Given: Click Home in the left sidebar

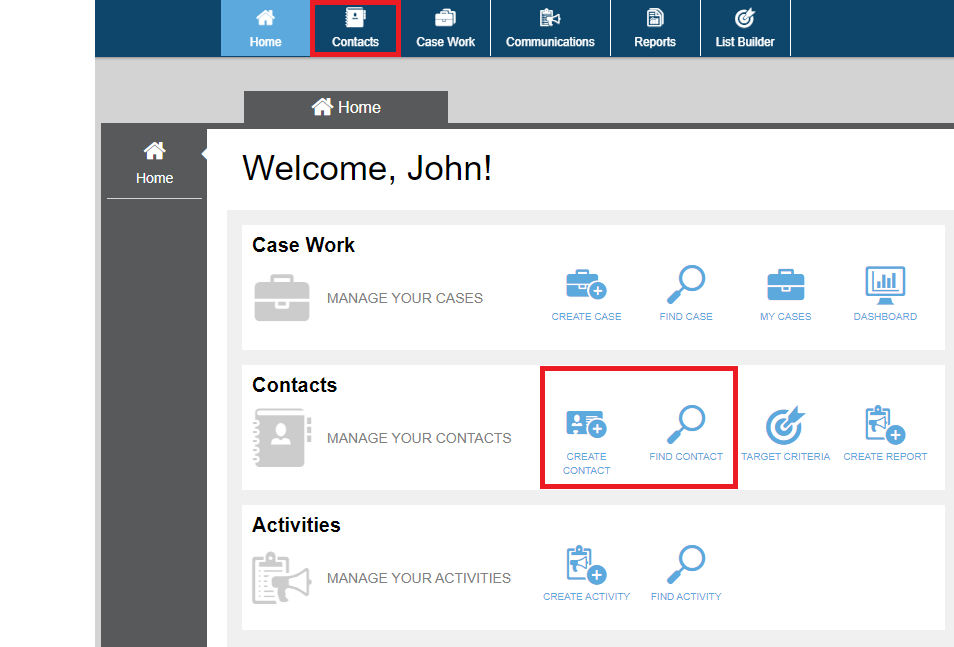Looking at the screenshot, I should click(154, 164).
